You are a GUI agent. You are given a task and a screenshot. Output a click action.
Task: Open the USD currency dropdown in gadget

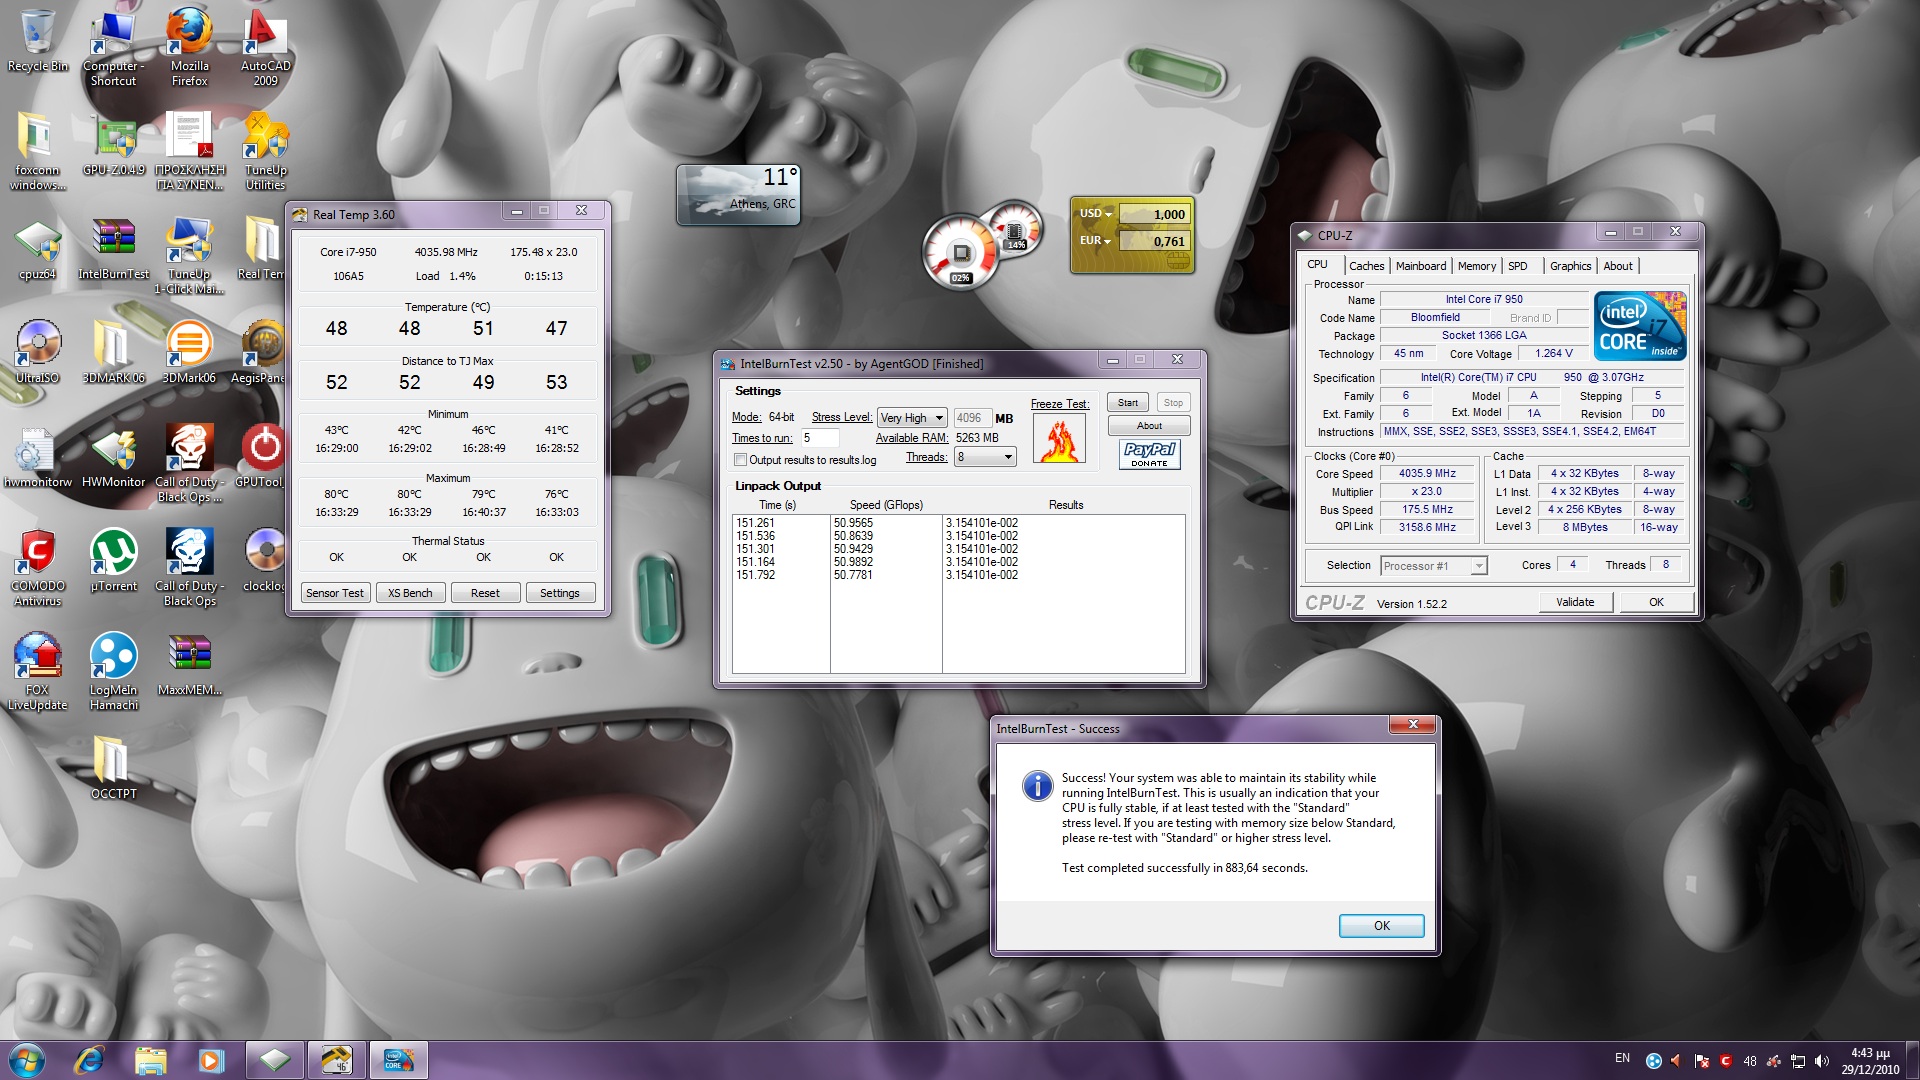[x=1096, y=214]
